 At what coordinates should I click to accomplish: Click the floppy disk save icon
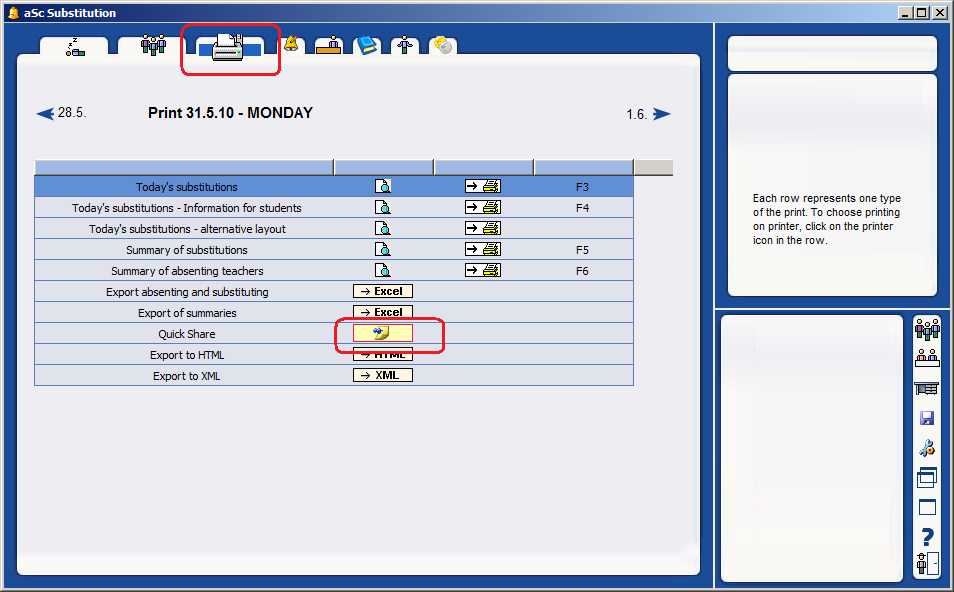(x=927, y=418)
